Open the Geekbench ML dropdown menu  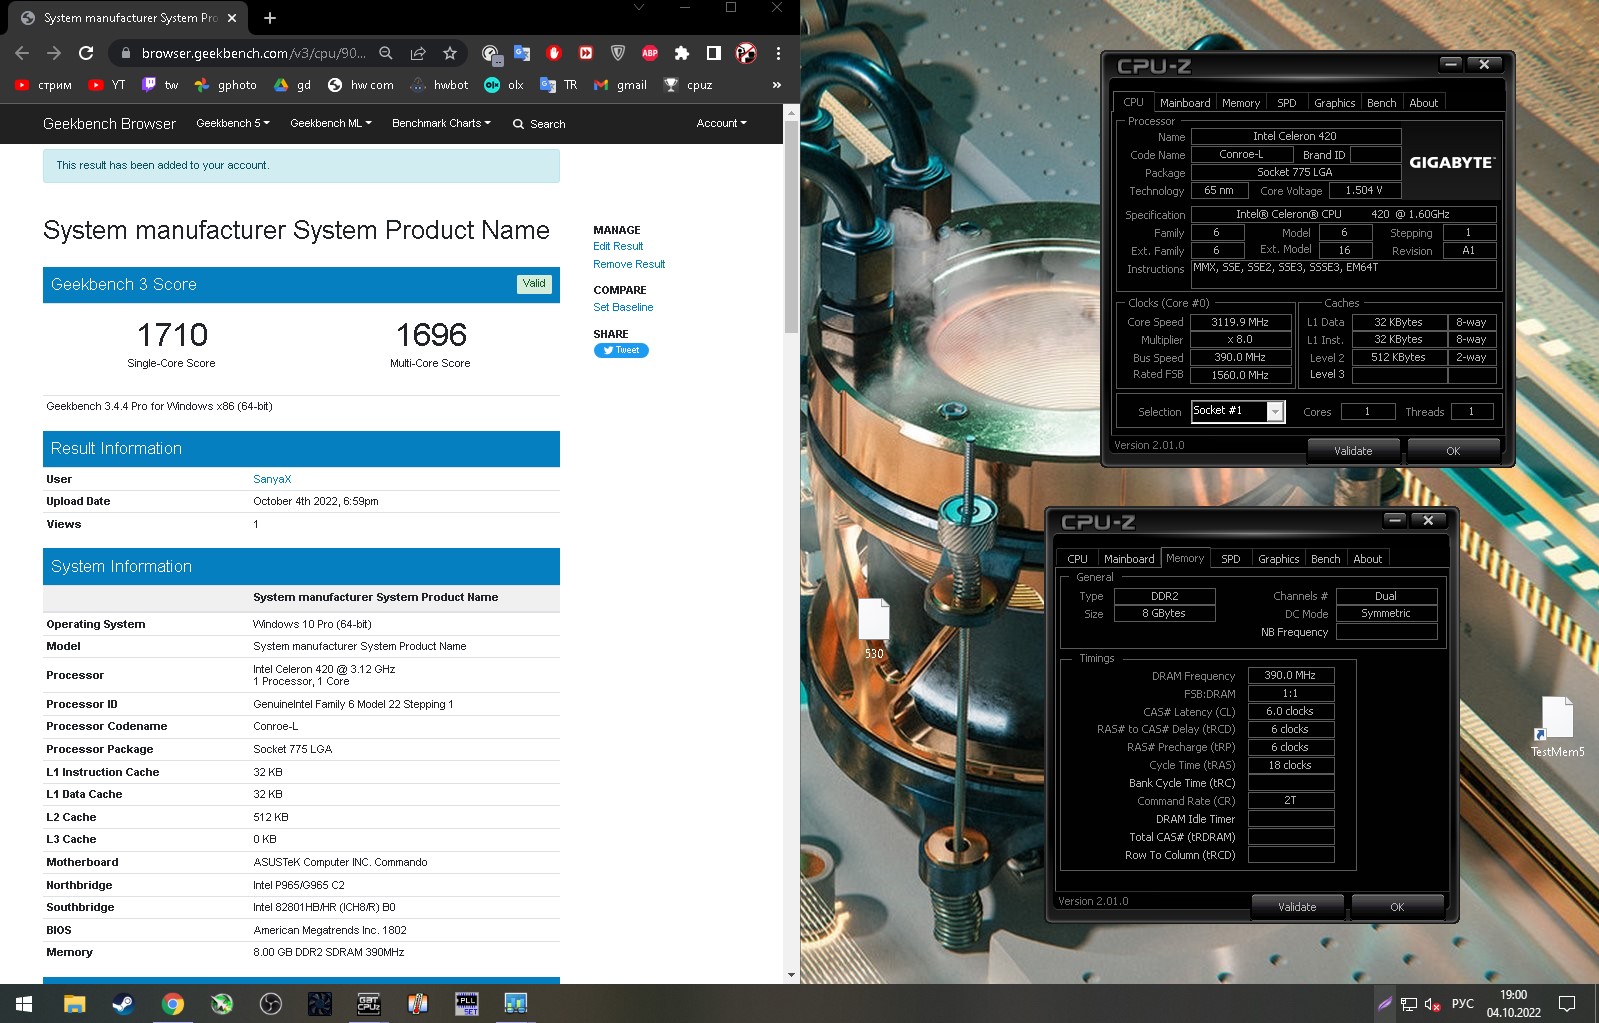pyautogui.click(x=331, y=123)
